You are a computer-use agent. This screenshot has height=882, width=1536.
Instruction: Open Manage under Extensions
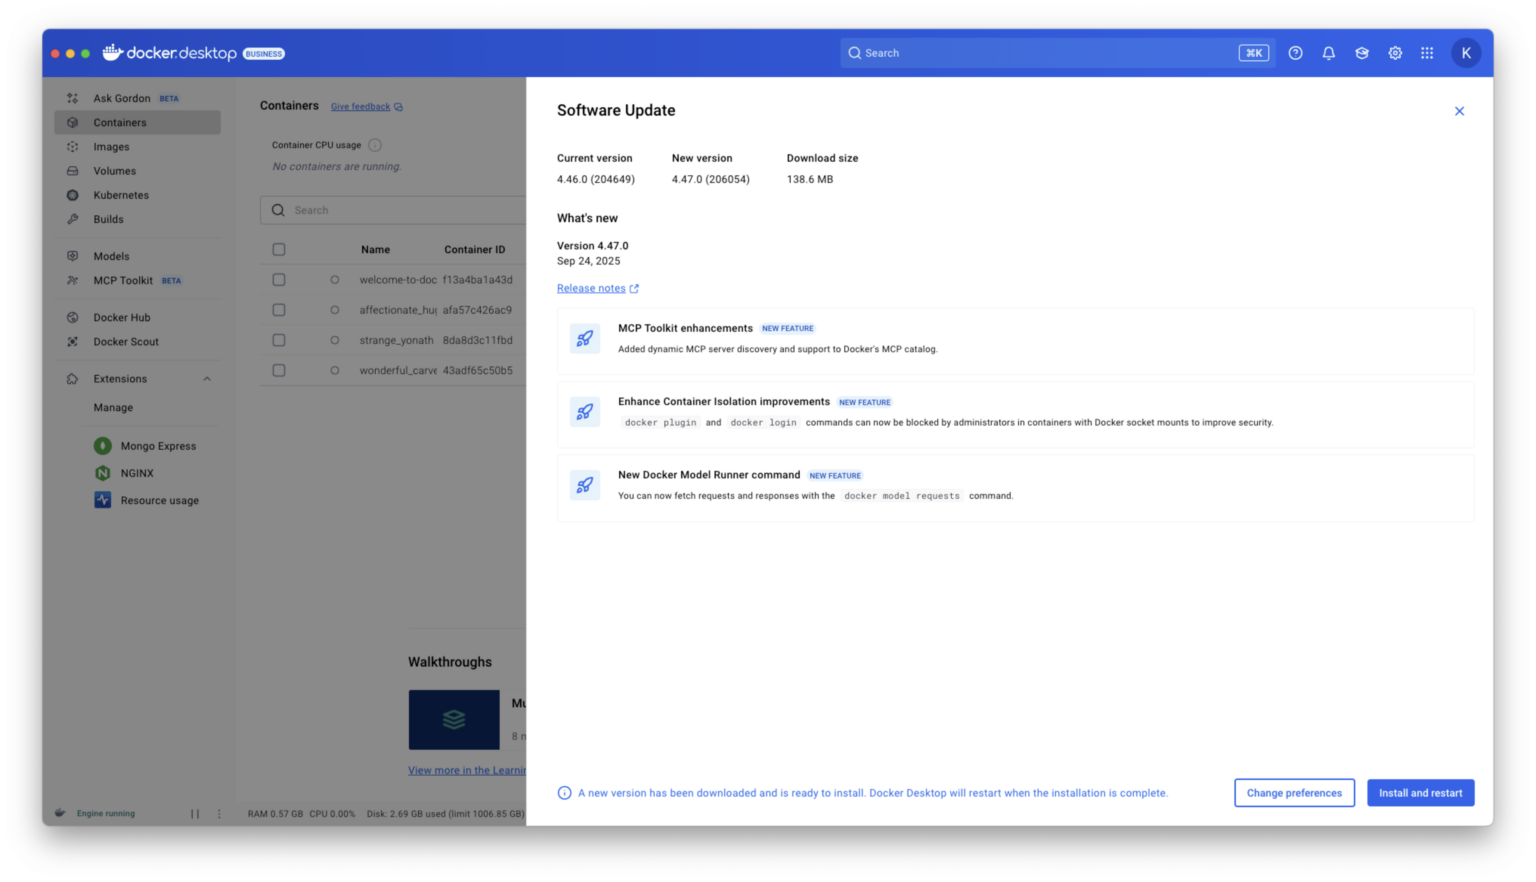click(x=113, y=407)
